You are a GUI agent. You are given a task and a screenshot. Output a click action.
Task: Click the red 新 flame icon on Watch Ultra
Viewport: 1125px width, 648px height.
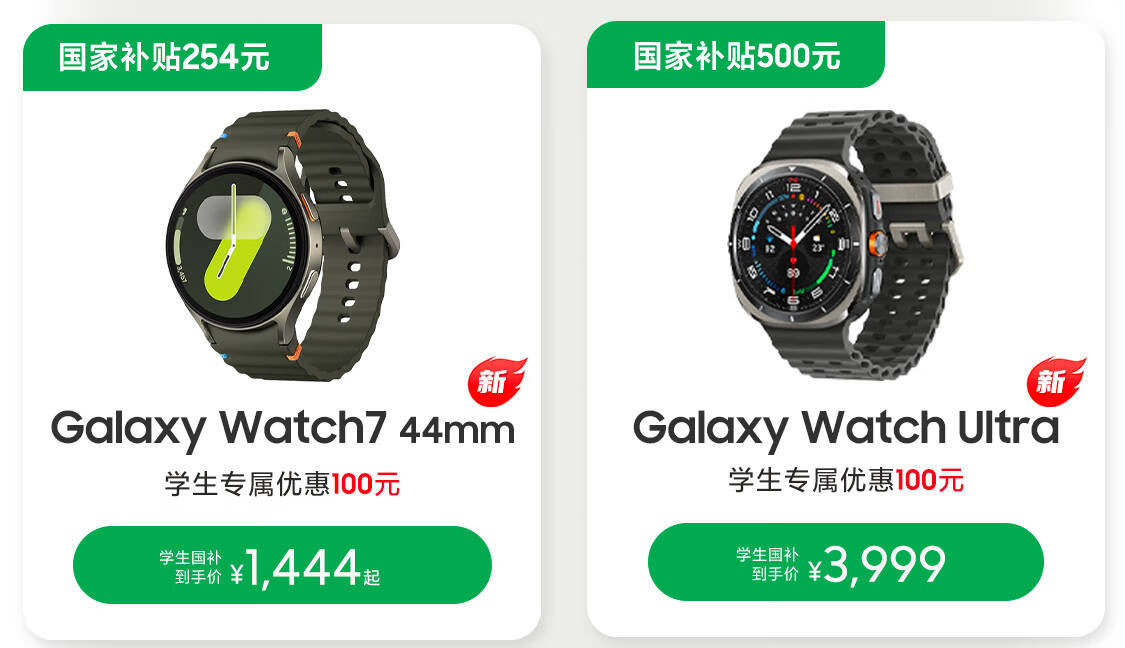tap(1055, 381)
